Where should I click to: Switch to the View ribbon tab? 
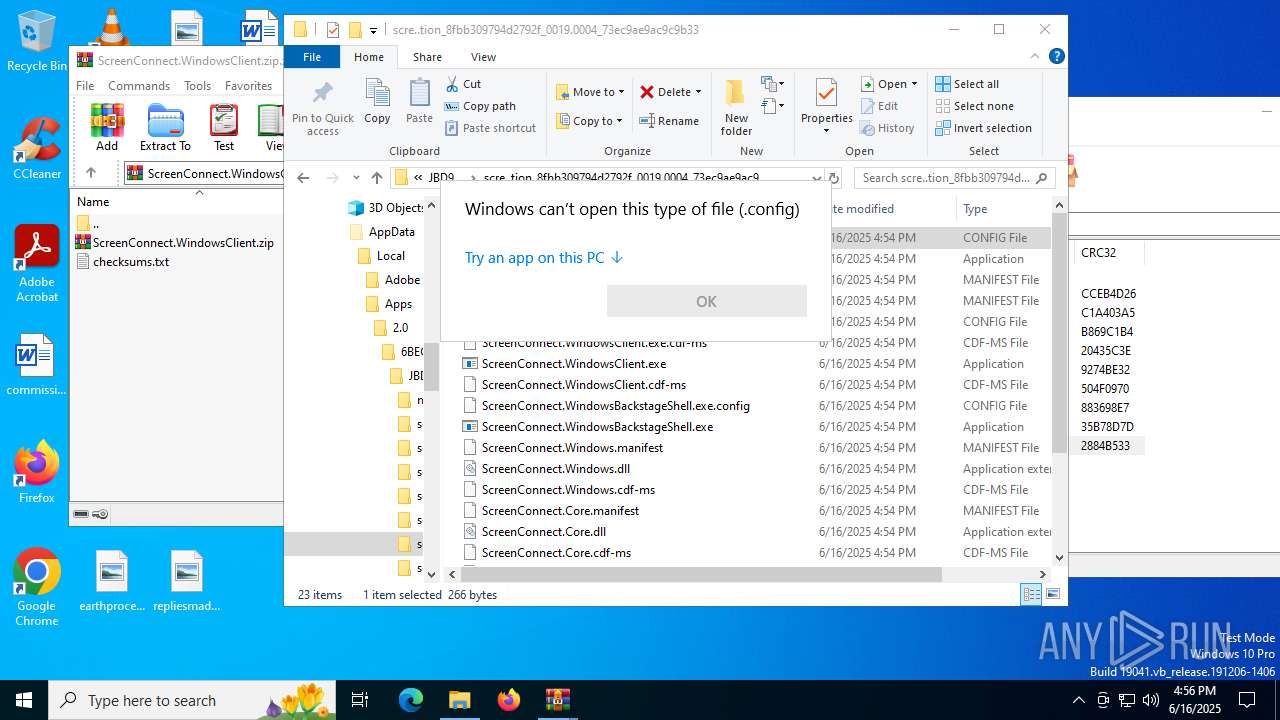coord(483,57)
